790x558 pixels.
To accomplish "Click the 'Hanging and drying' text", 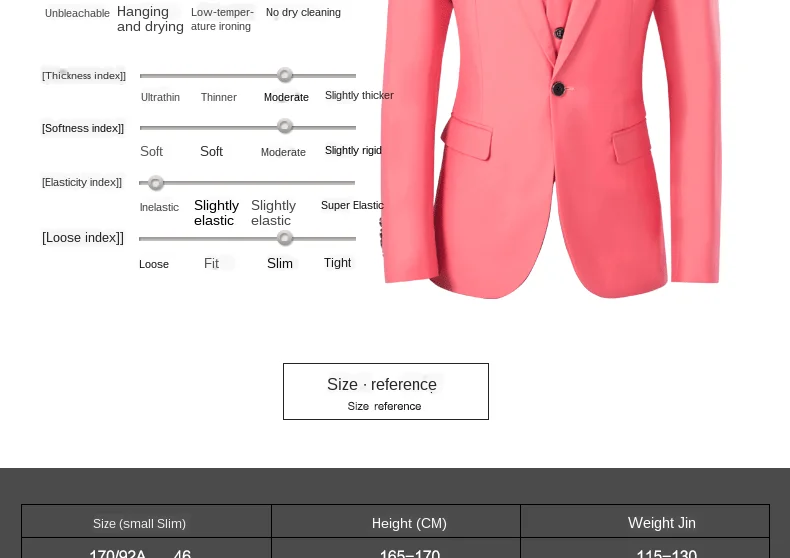I will [x=150, y=19].
